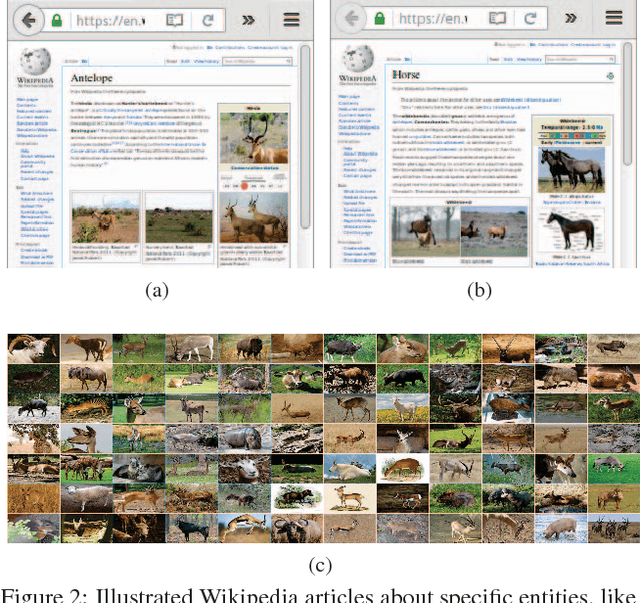Image resolution: width=640 pixels, height=603 pixels.
Task: Click Main page sidebar link on Horse page
Action: [x=349, y=97]
